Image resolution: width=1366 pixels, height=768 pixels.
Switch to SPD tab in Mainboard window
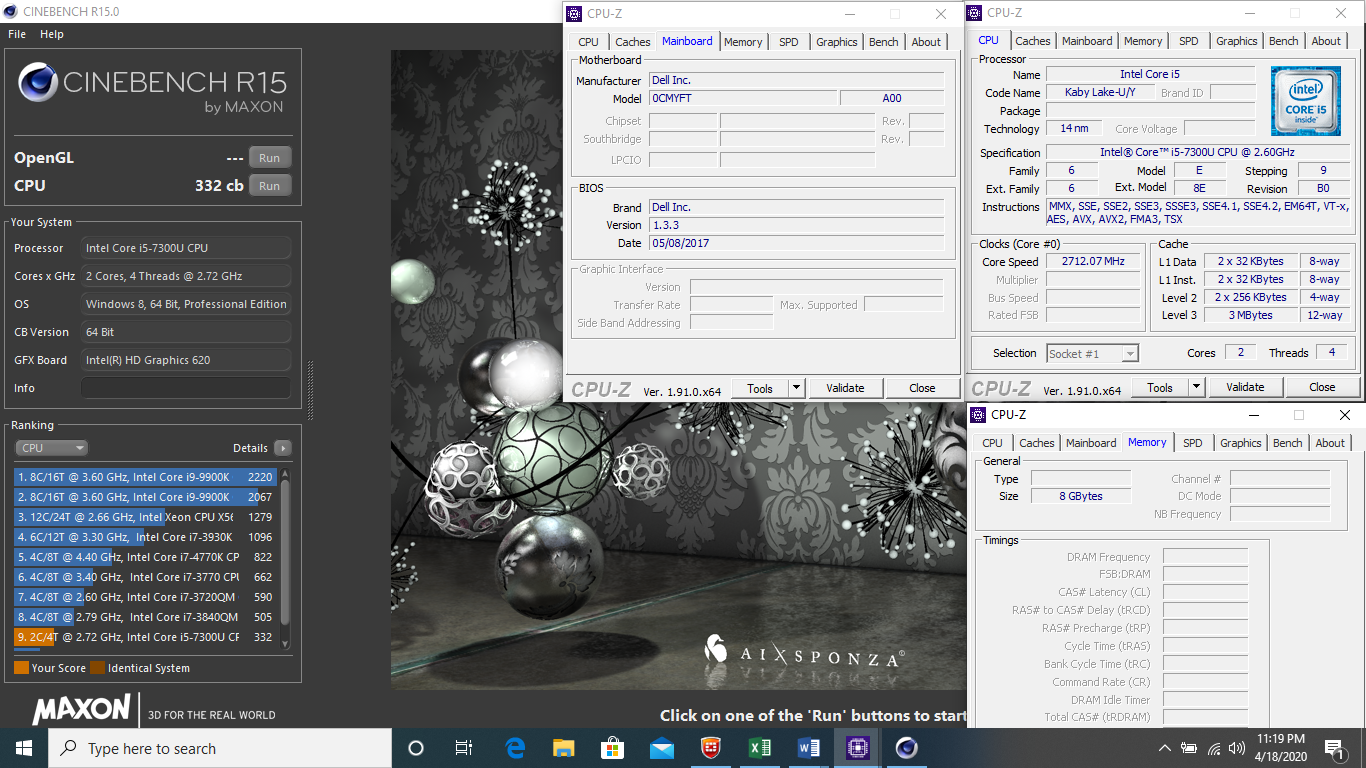789,42
